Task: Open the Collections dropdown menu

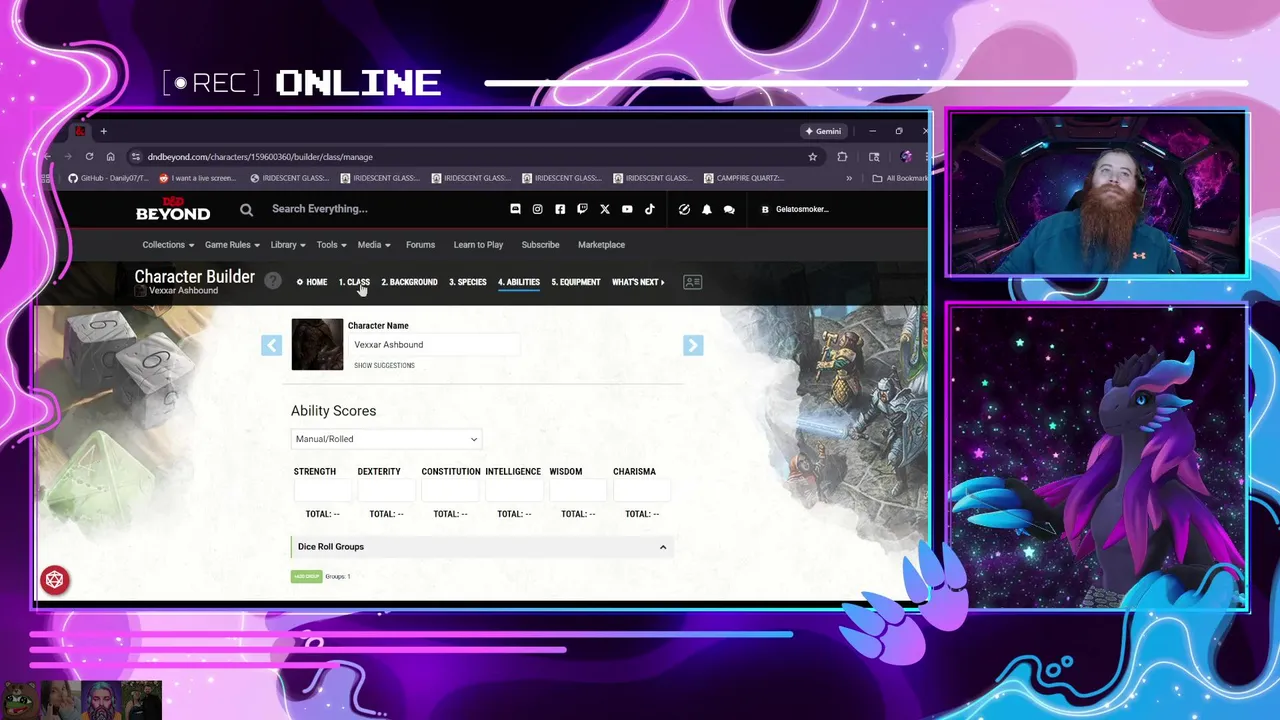Action: tap(167, 244)
